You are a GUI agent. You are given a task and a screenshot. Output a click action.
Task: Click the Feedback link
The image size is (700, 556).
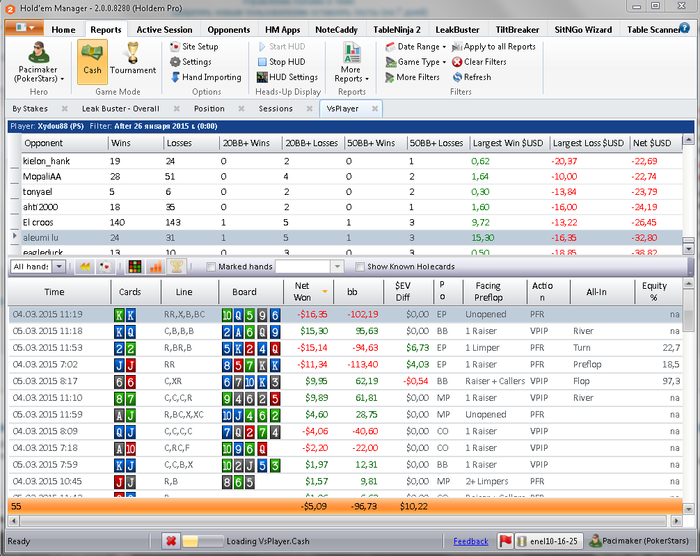tap(471, 541)
